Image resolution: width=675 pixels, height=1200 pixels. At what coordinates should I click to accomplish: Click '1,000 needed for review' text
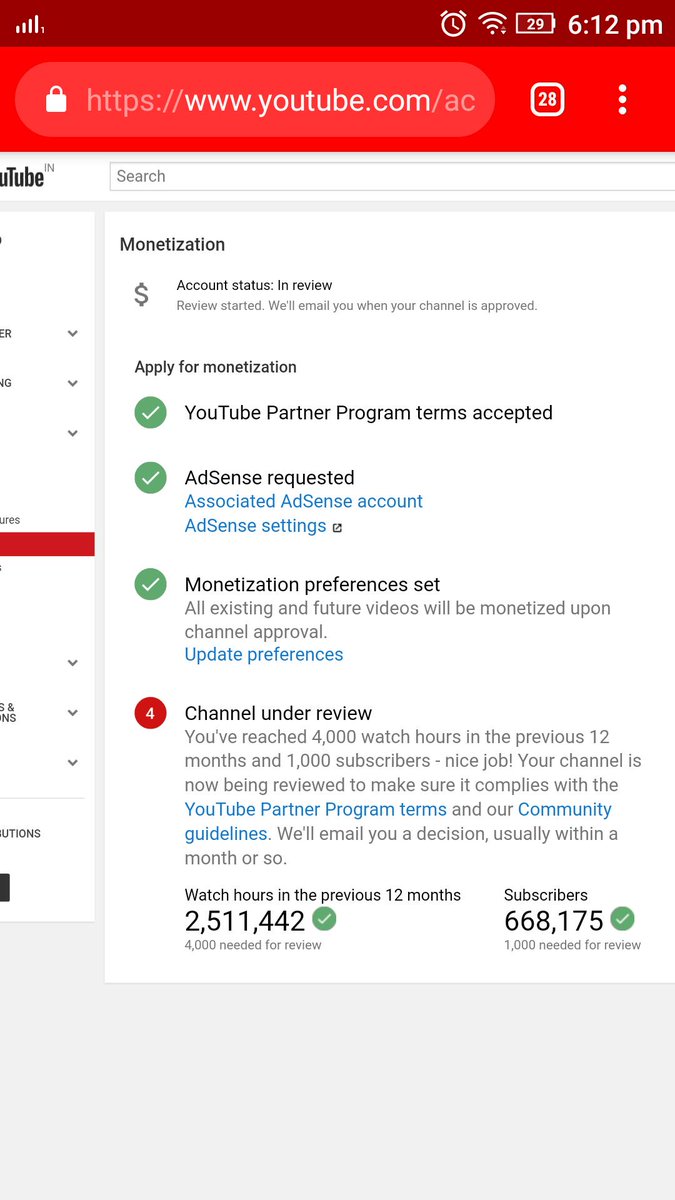point(572,945)
